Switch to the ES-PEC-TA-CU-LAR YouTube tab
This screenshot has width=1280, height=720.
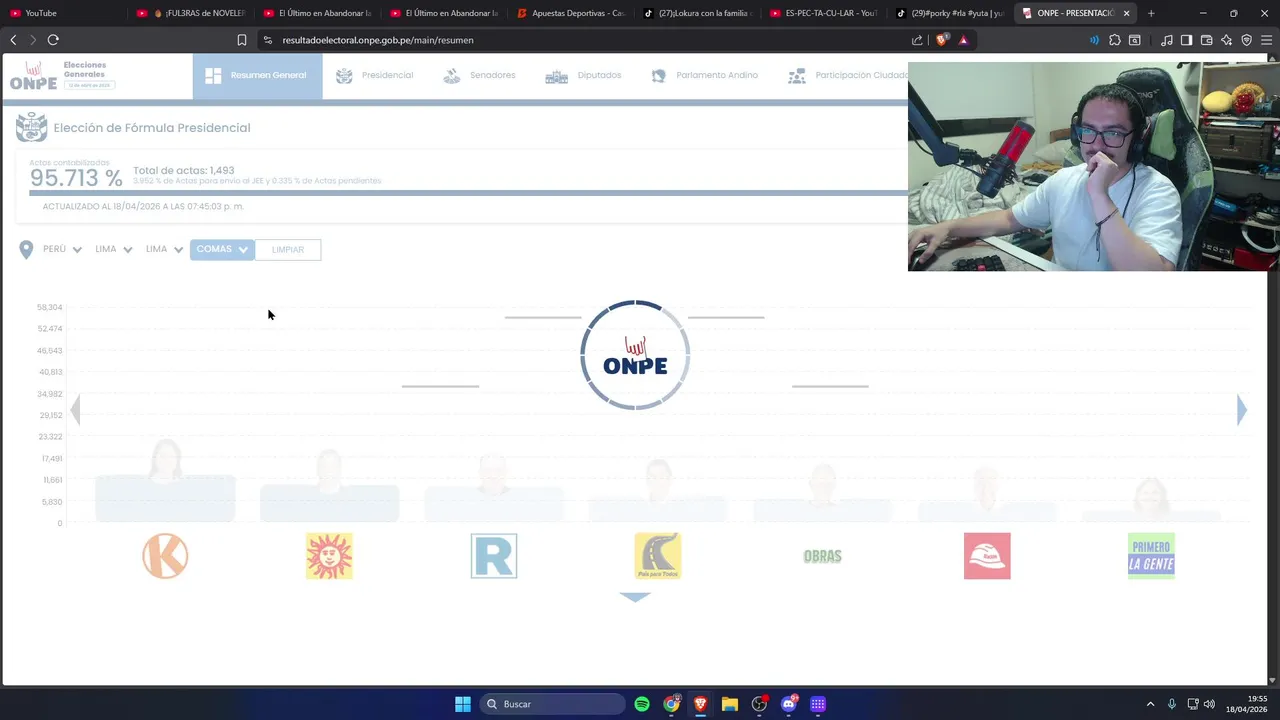click(824, 13)
